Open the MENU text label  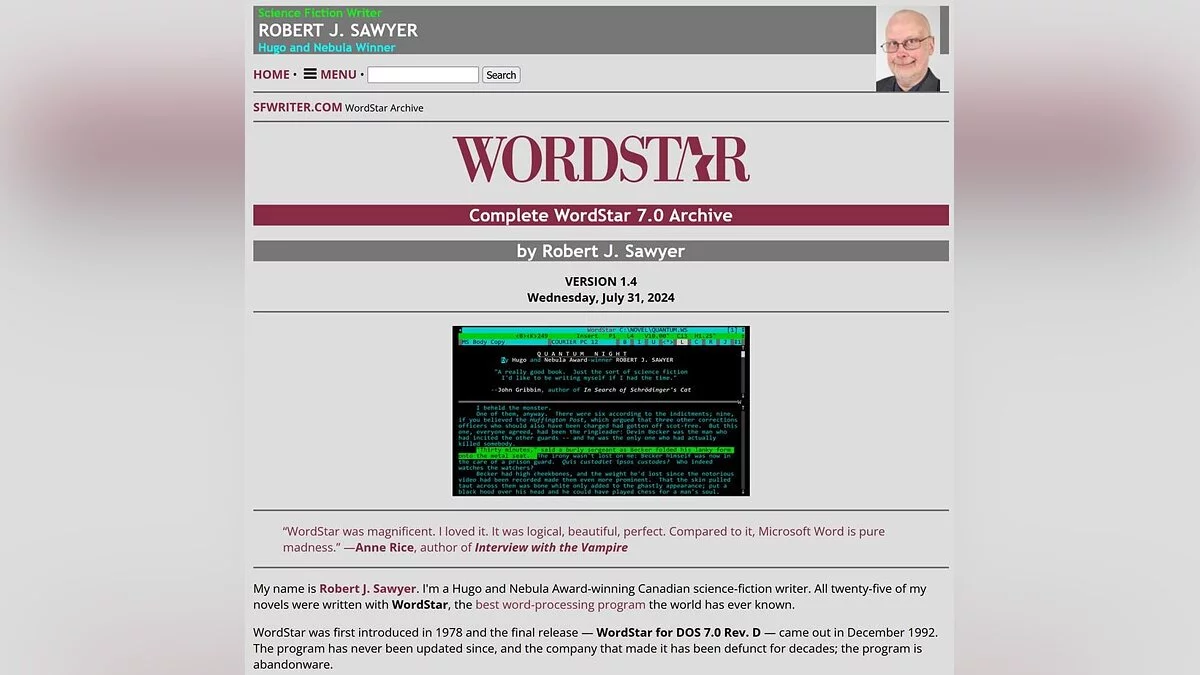pos(338,75)
